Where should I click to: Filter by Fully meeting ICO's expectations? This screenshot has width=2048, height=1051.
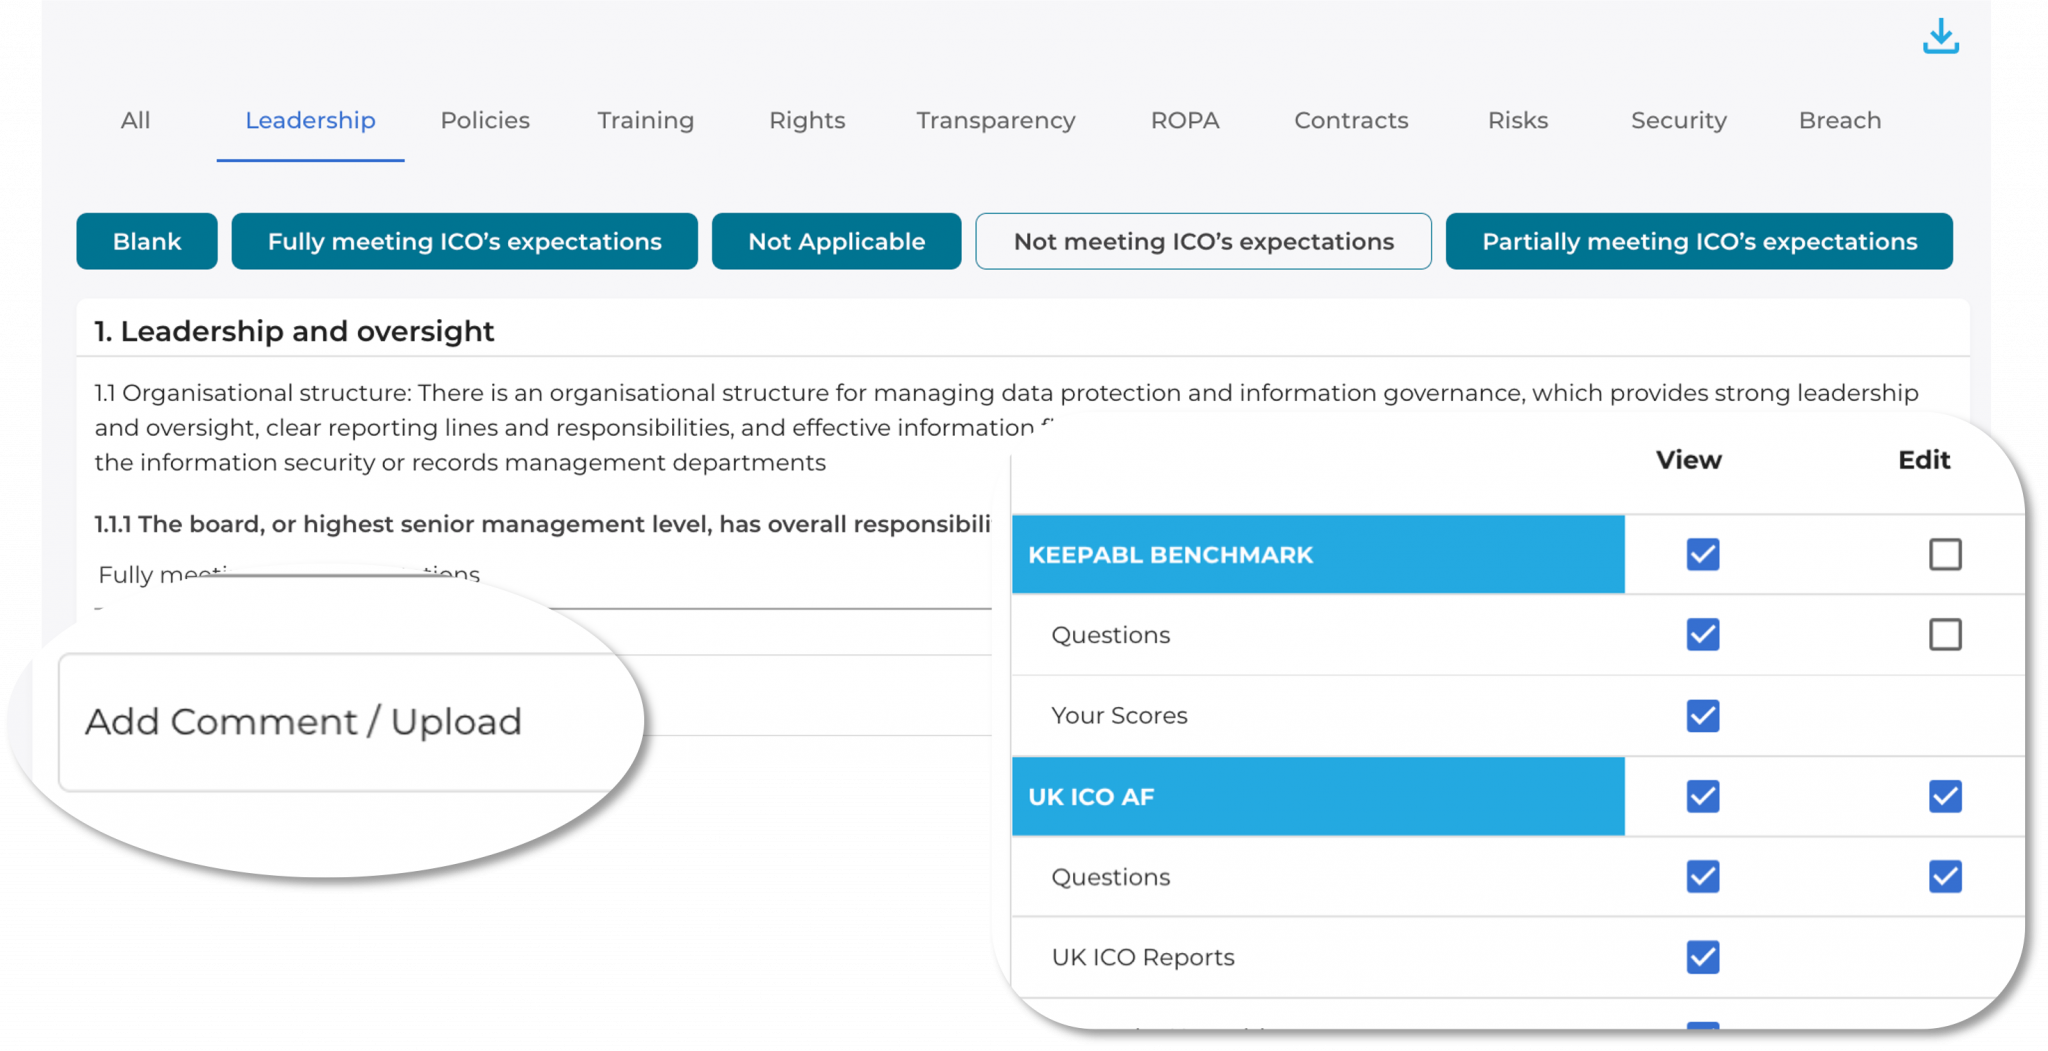464,241
